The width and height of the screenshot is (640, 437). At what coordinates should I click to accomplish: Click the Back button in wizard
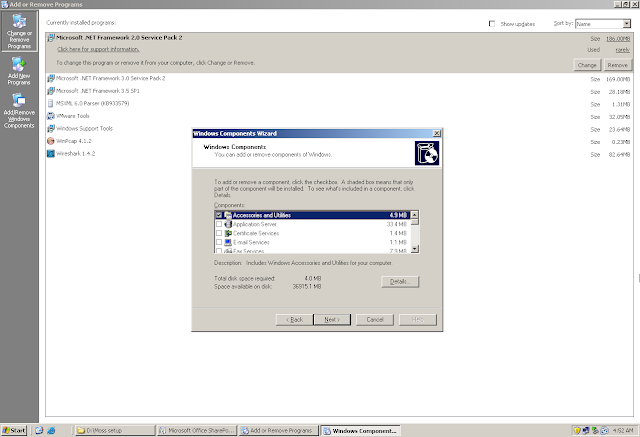click(294, 319)
